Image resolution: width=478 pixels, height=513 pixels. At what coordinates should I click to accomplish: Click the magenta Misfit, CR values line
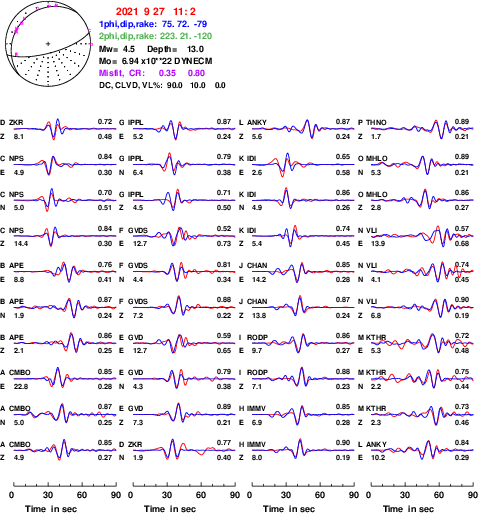tap(152, 73)
